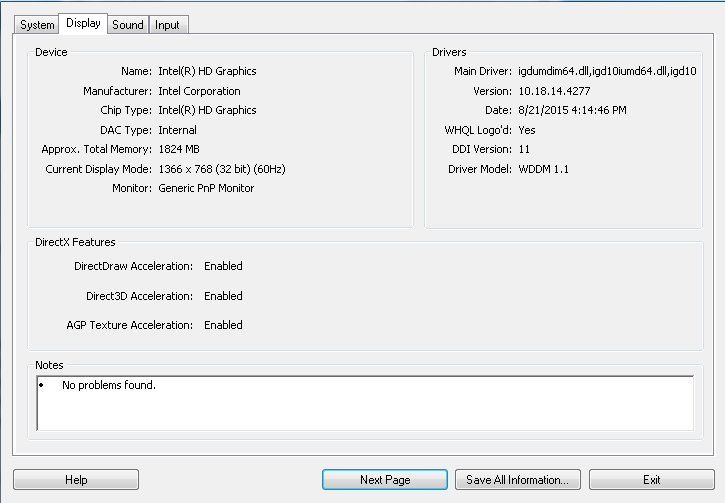Viewport: 725px width, 503px height.
Task: Click DirectDraw Acceleration 'Enabled' value
Action: [223, 266]
